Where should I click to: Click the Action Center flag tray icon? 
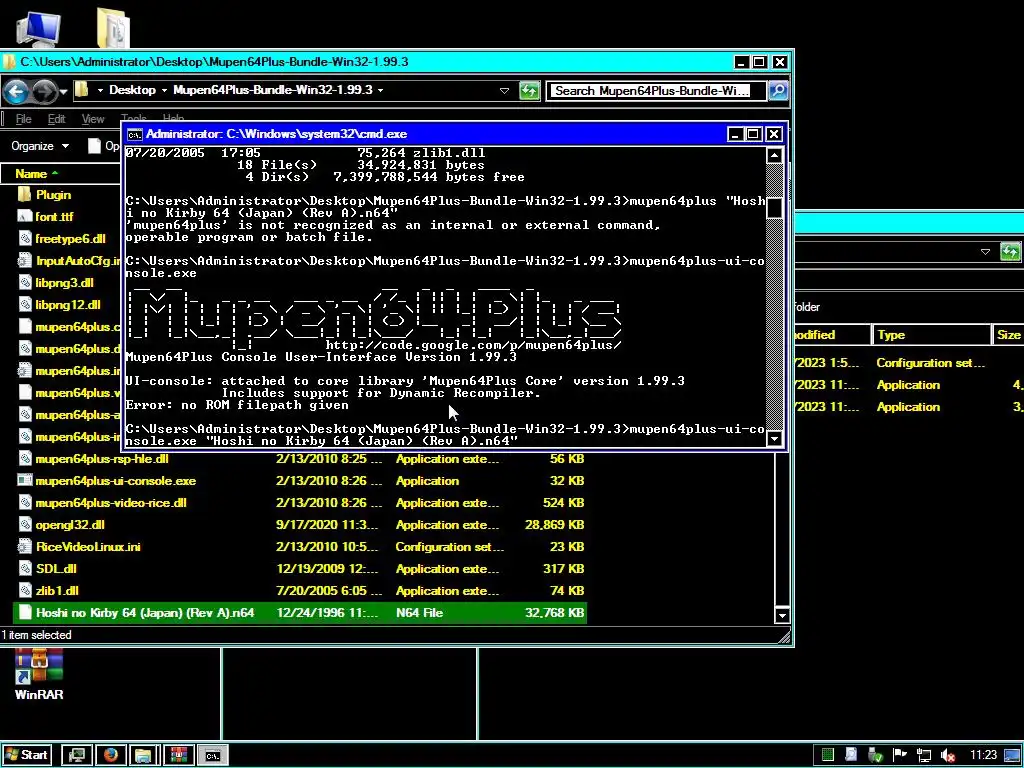(900, 755)
